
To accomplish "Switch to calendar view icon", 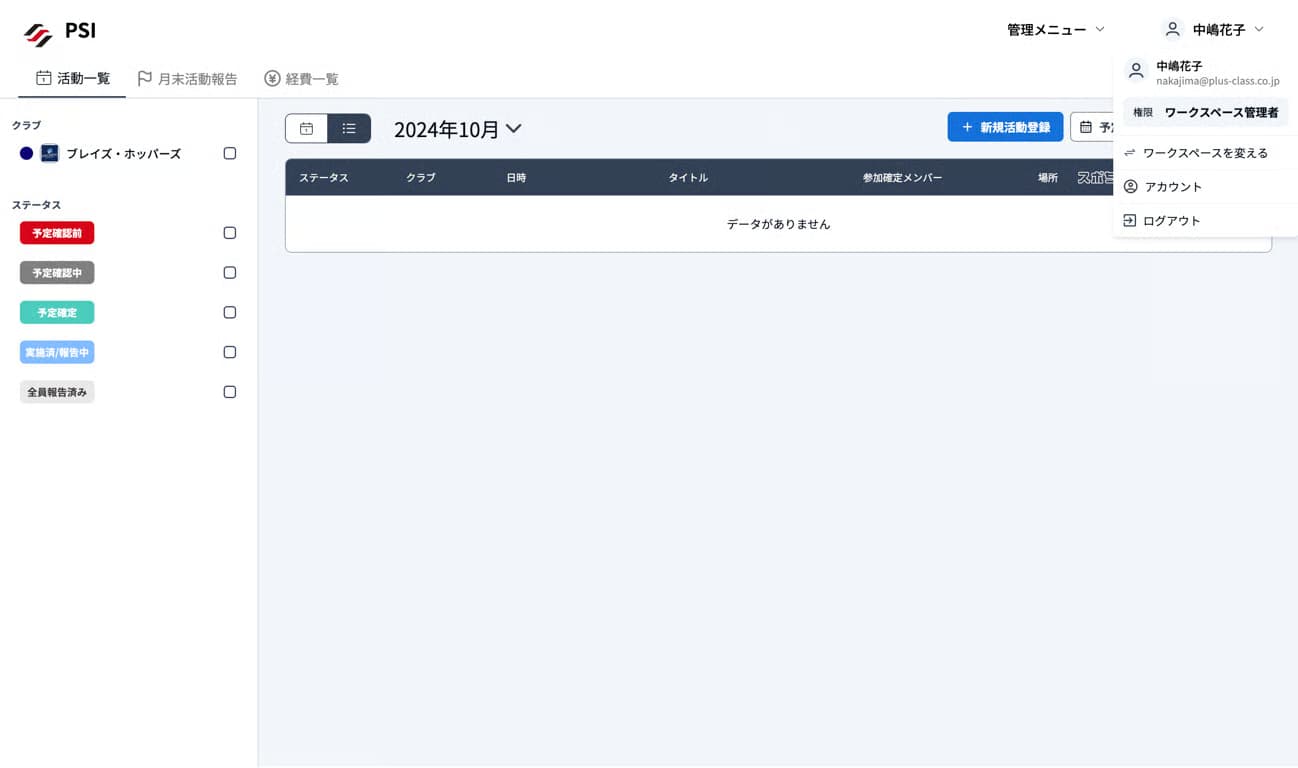I will (x=306, y=128).
